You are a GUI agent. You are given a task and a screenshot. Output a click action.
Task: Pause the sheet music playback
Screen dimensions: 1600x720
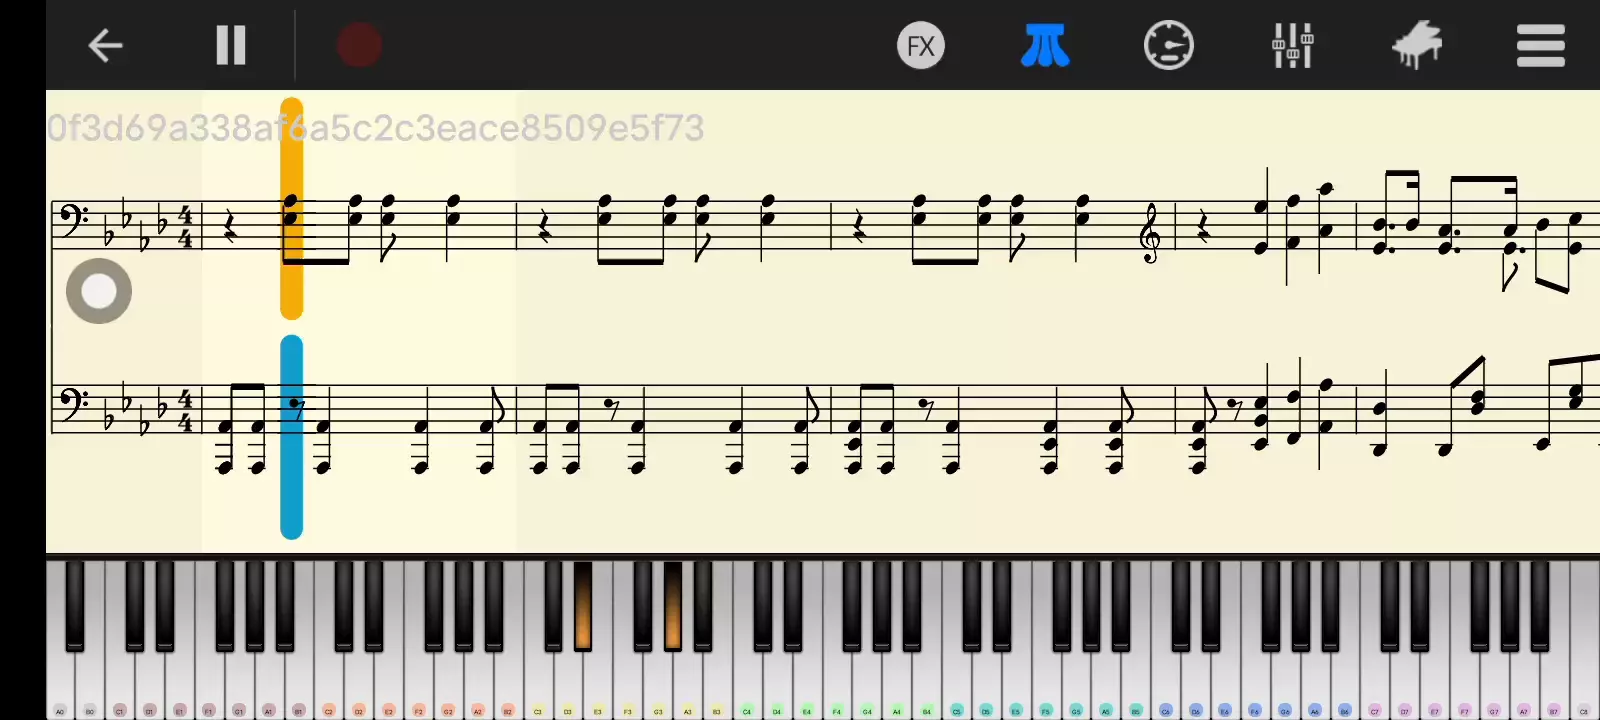click(x=231, y=45)
